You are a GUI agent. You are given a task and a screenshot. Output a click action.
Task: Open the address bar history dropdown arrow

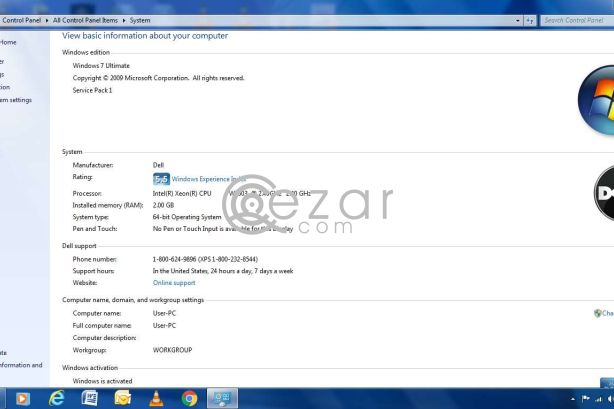518,21
